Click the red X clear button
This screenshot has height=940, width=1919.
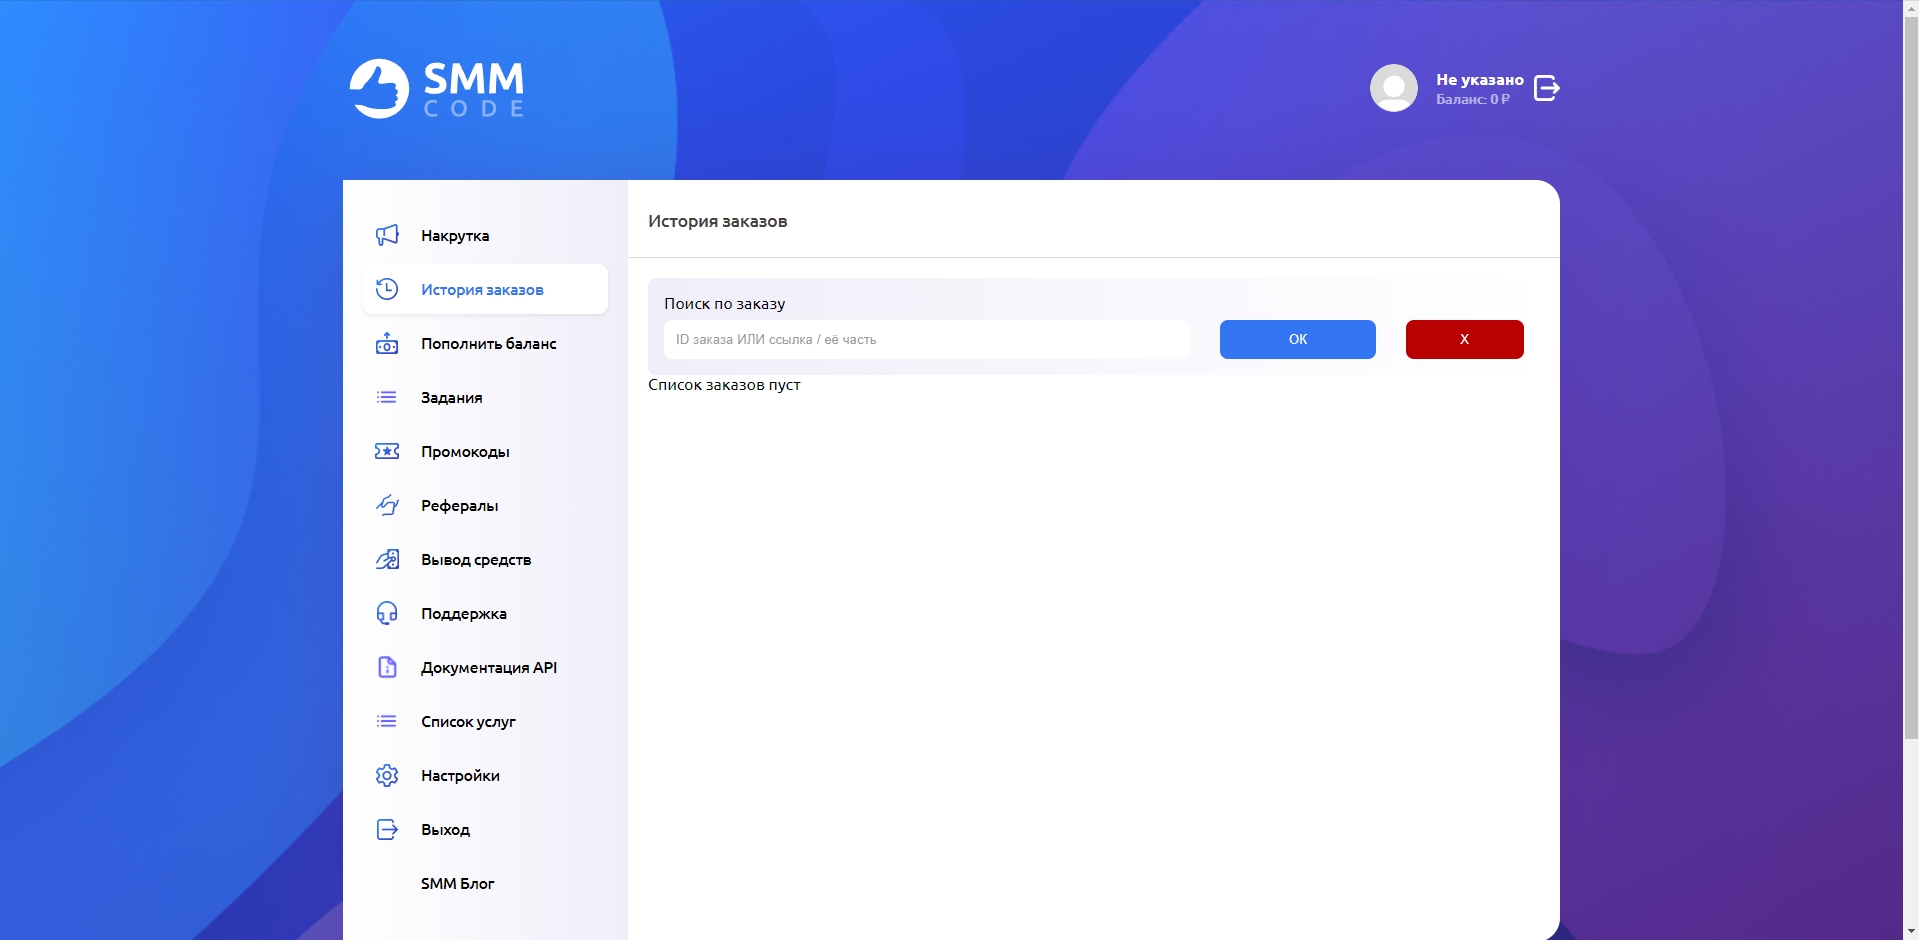(1464, 339)
